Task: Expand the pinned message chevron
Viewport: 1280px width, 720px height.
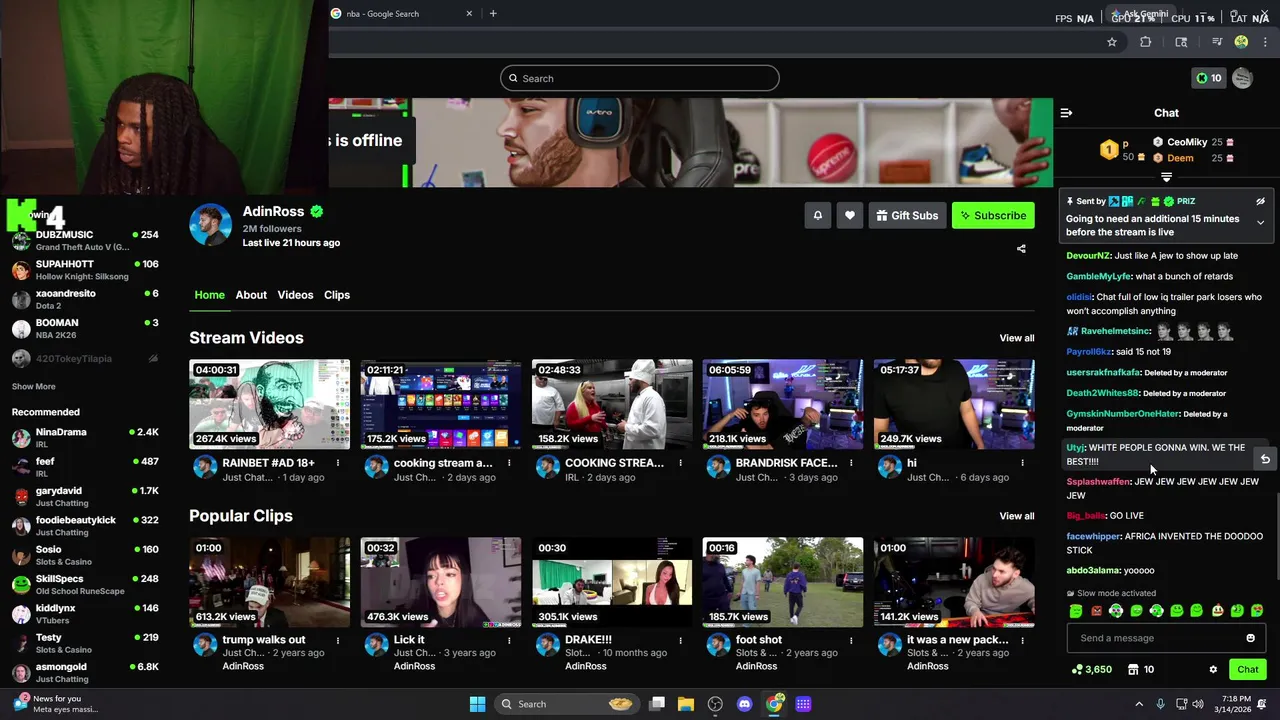Action: [x=1260, y=222]
